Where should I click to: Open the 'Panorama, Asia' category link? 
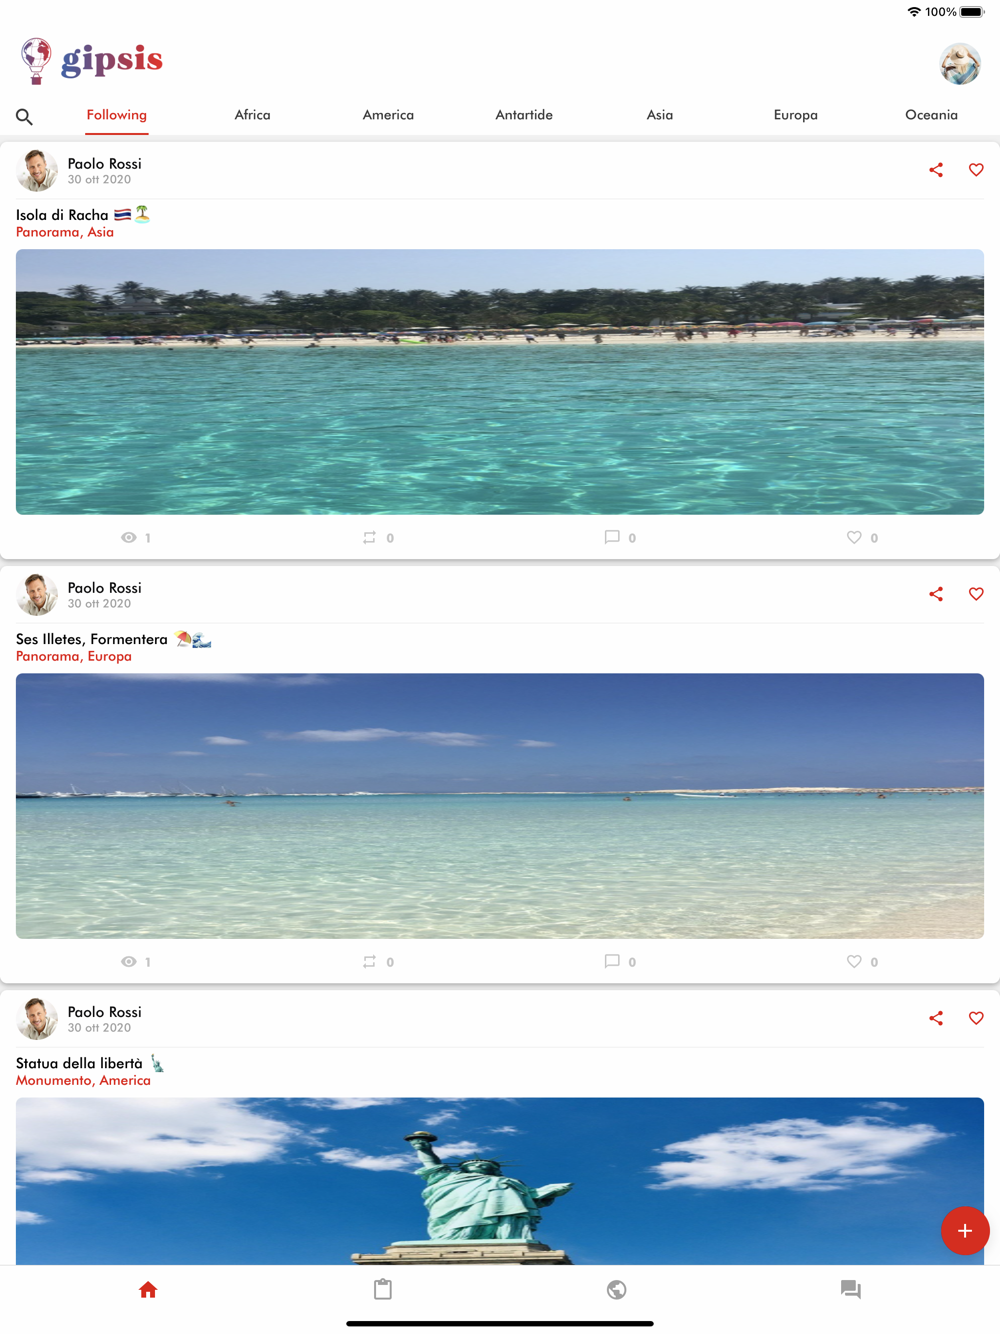point(65,232)
